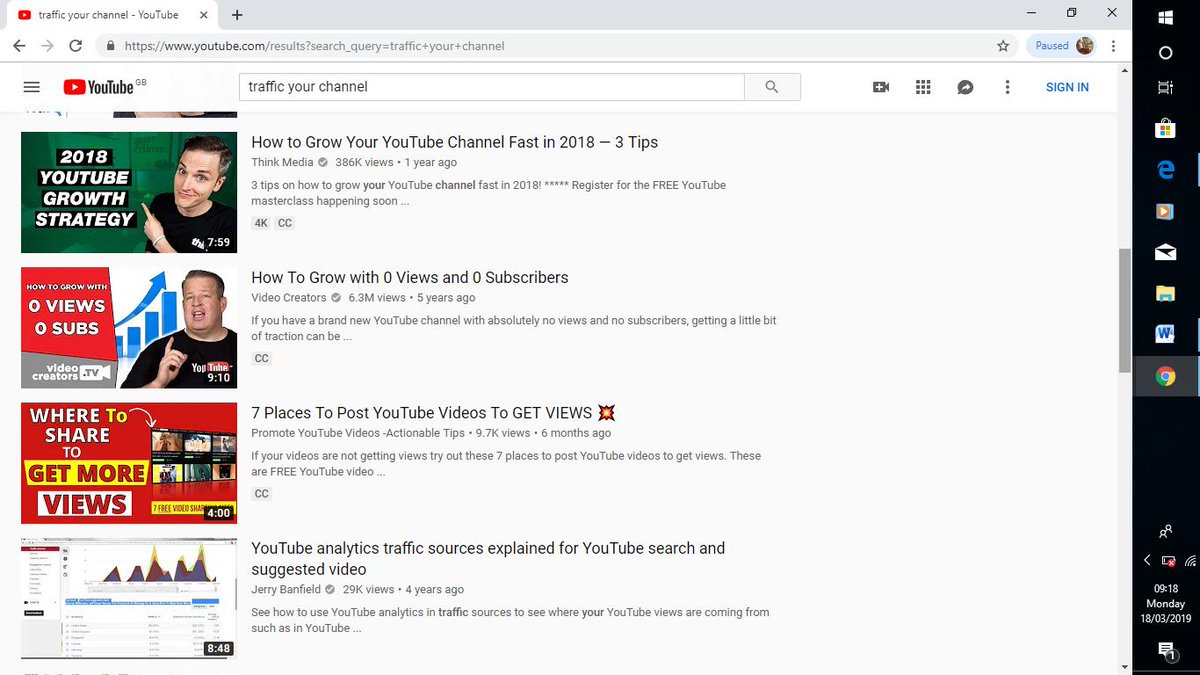Open 'How to Grow Your YouTube Channel Fast' title
The width and height of the screenshot is (1200, 675).
pos(454,142)
